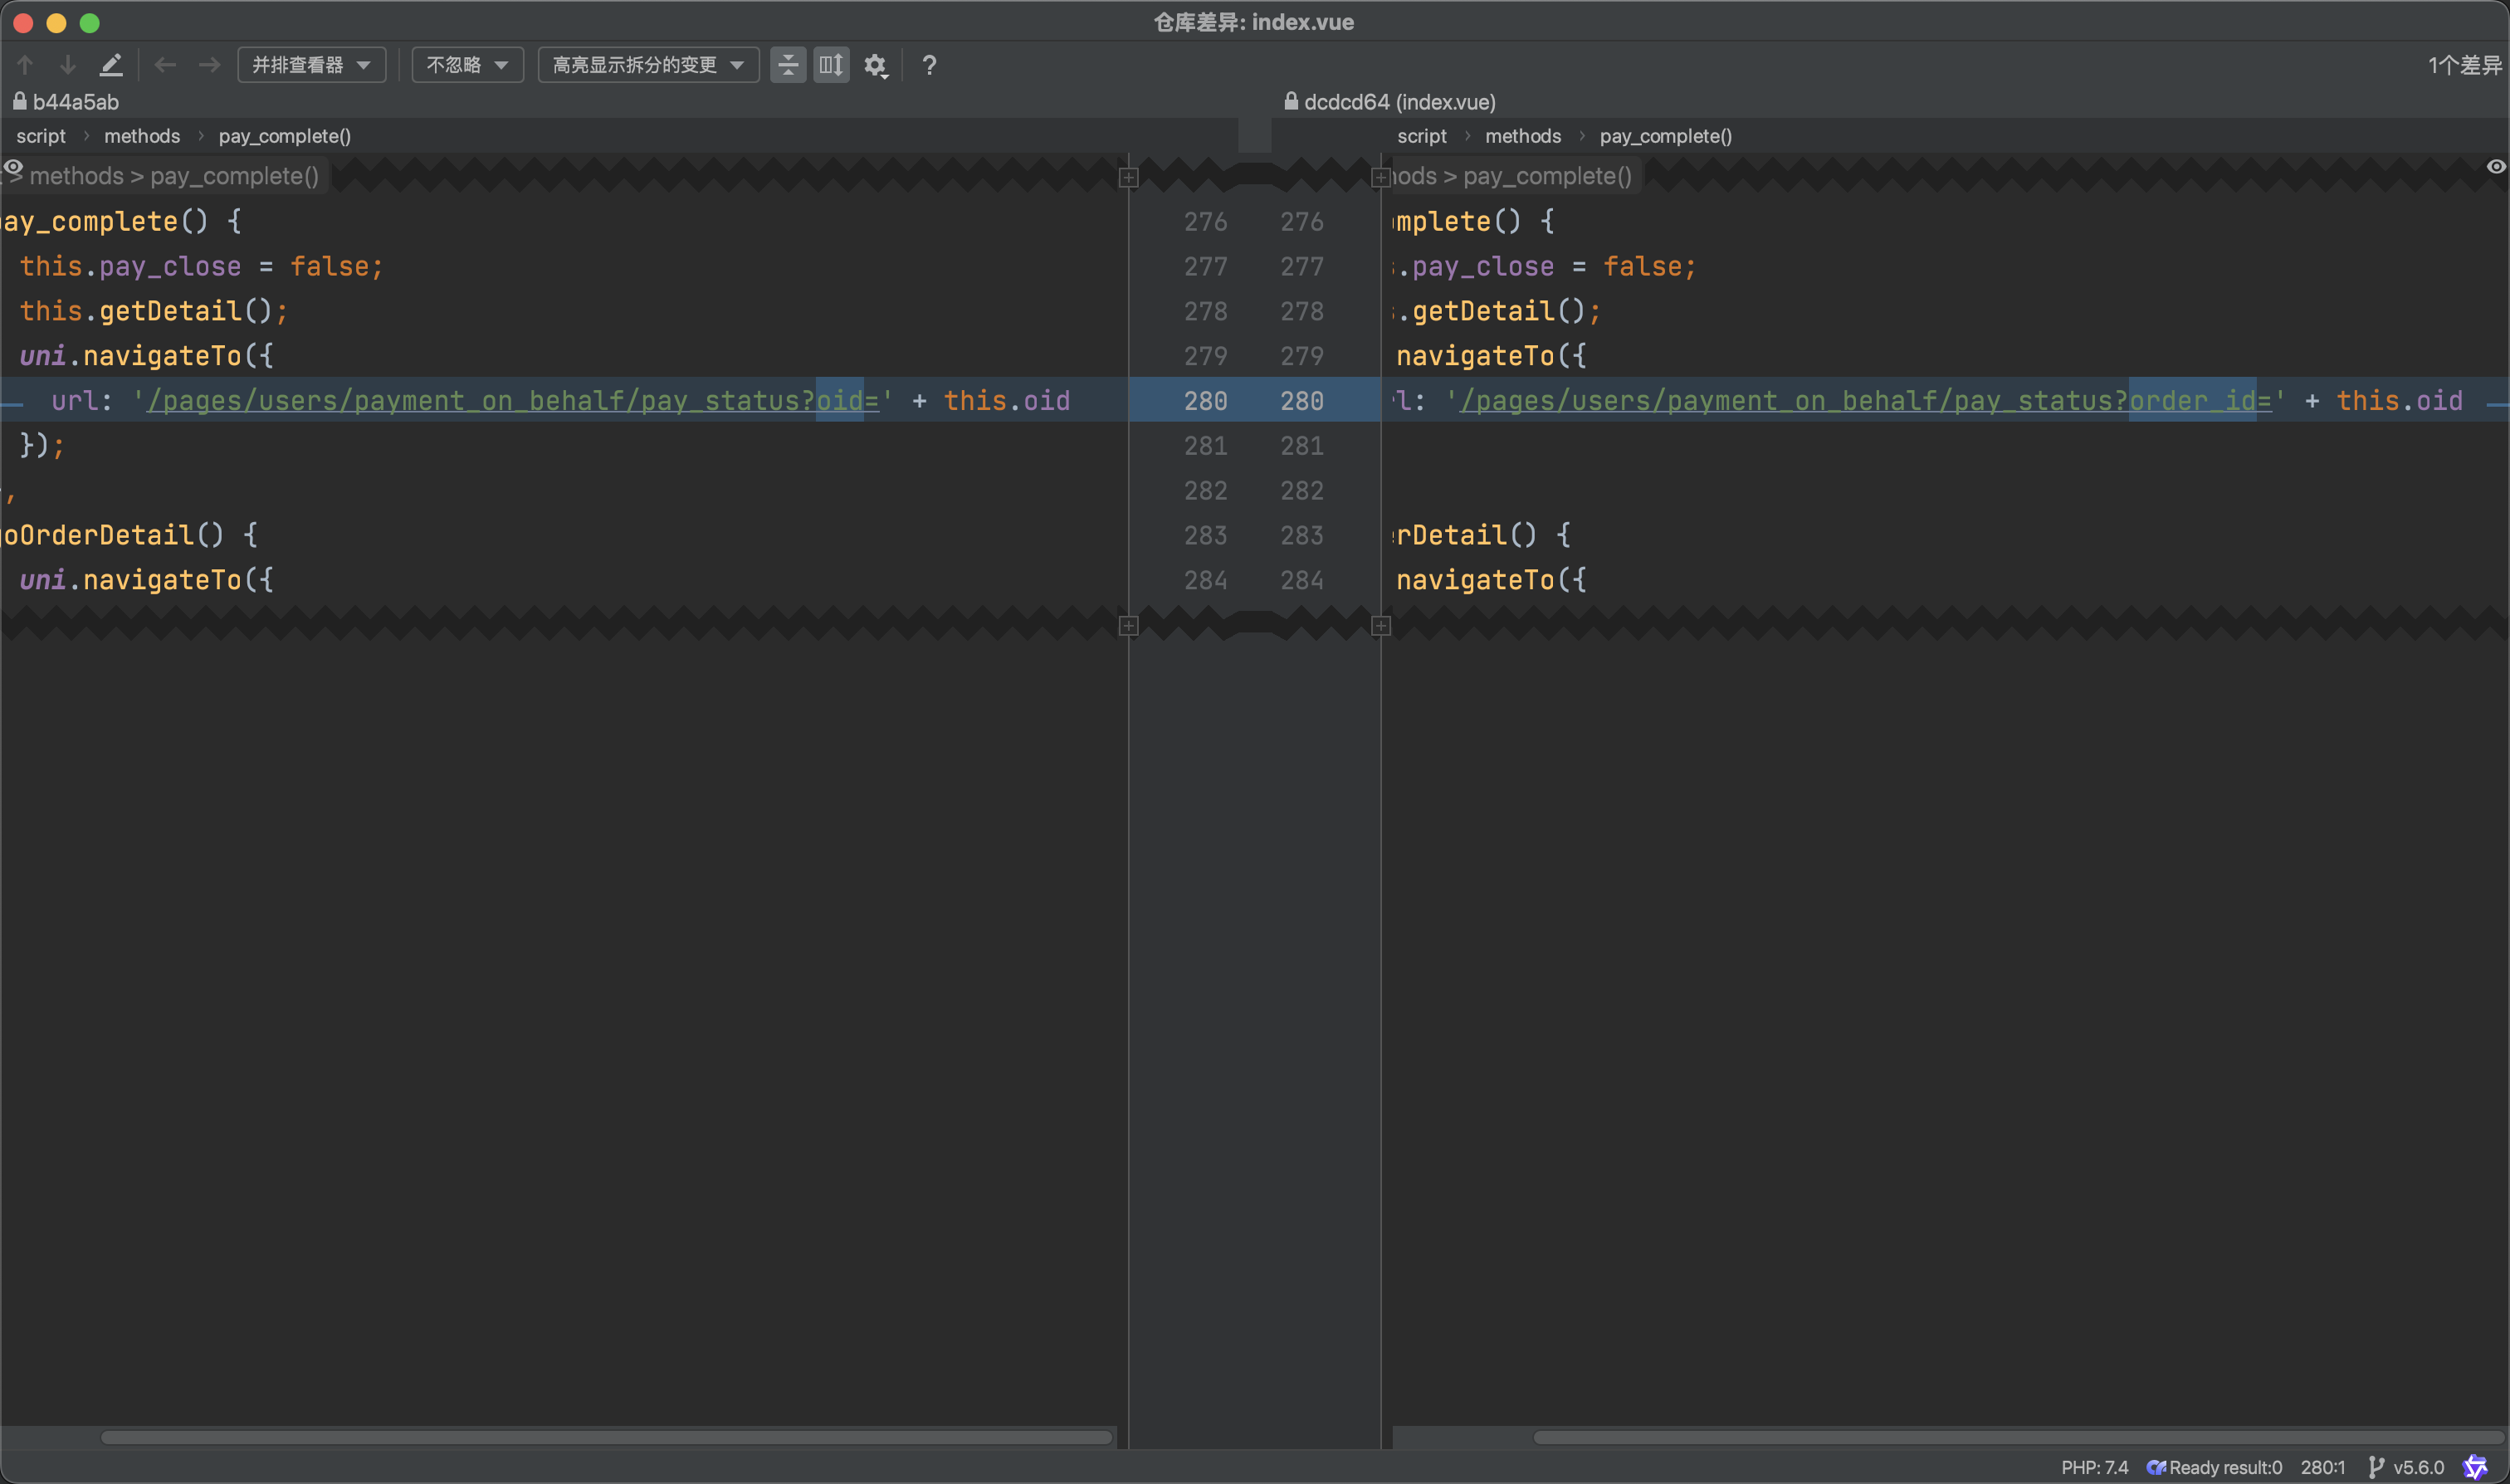Image resolution: width=2510 pixels, height=1484 pixels.
Task: Expand bottom folded region on left pane
Action: click(1128, 626)
